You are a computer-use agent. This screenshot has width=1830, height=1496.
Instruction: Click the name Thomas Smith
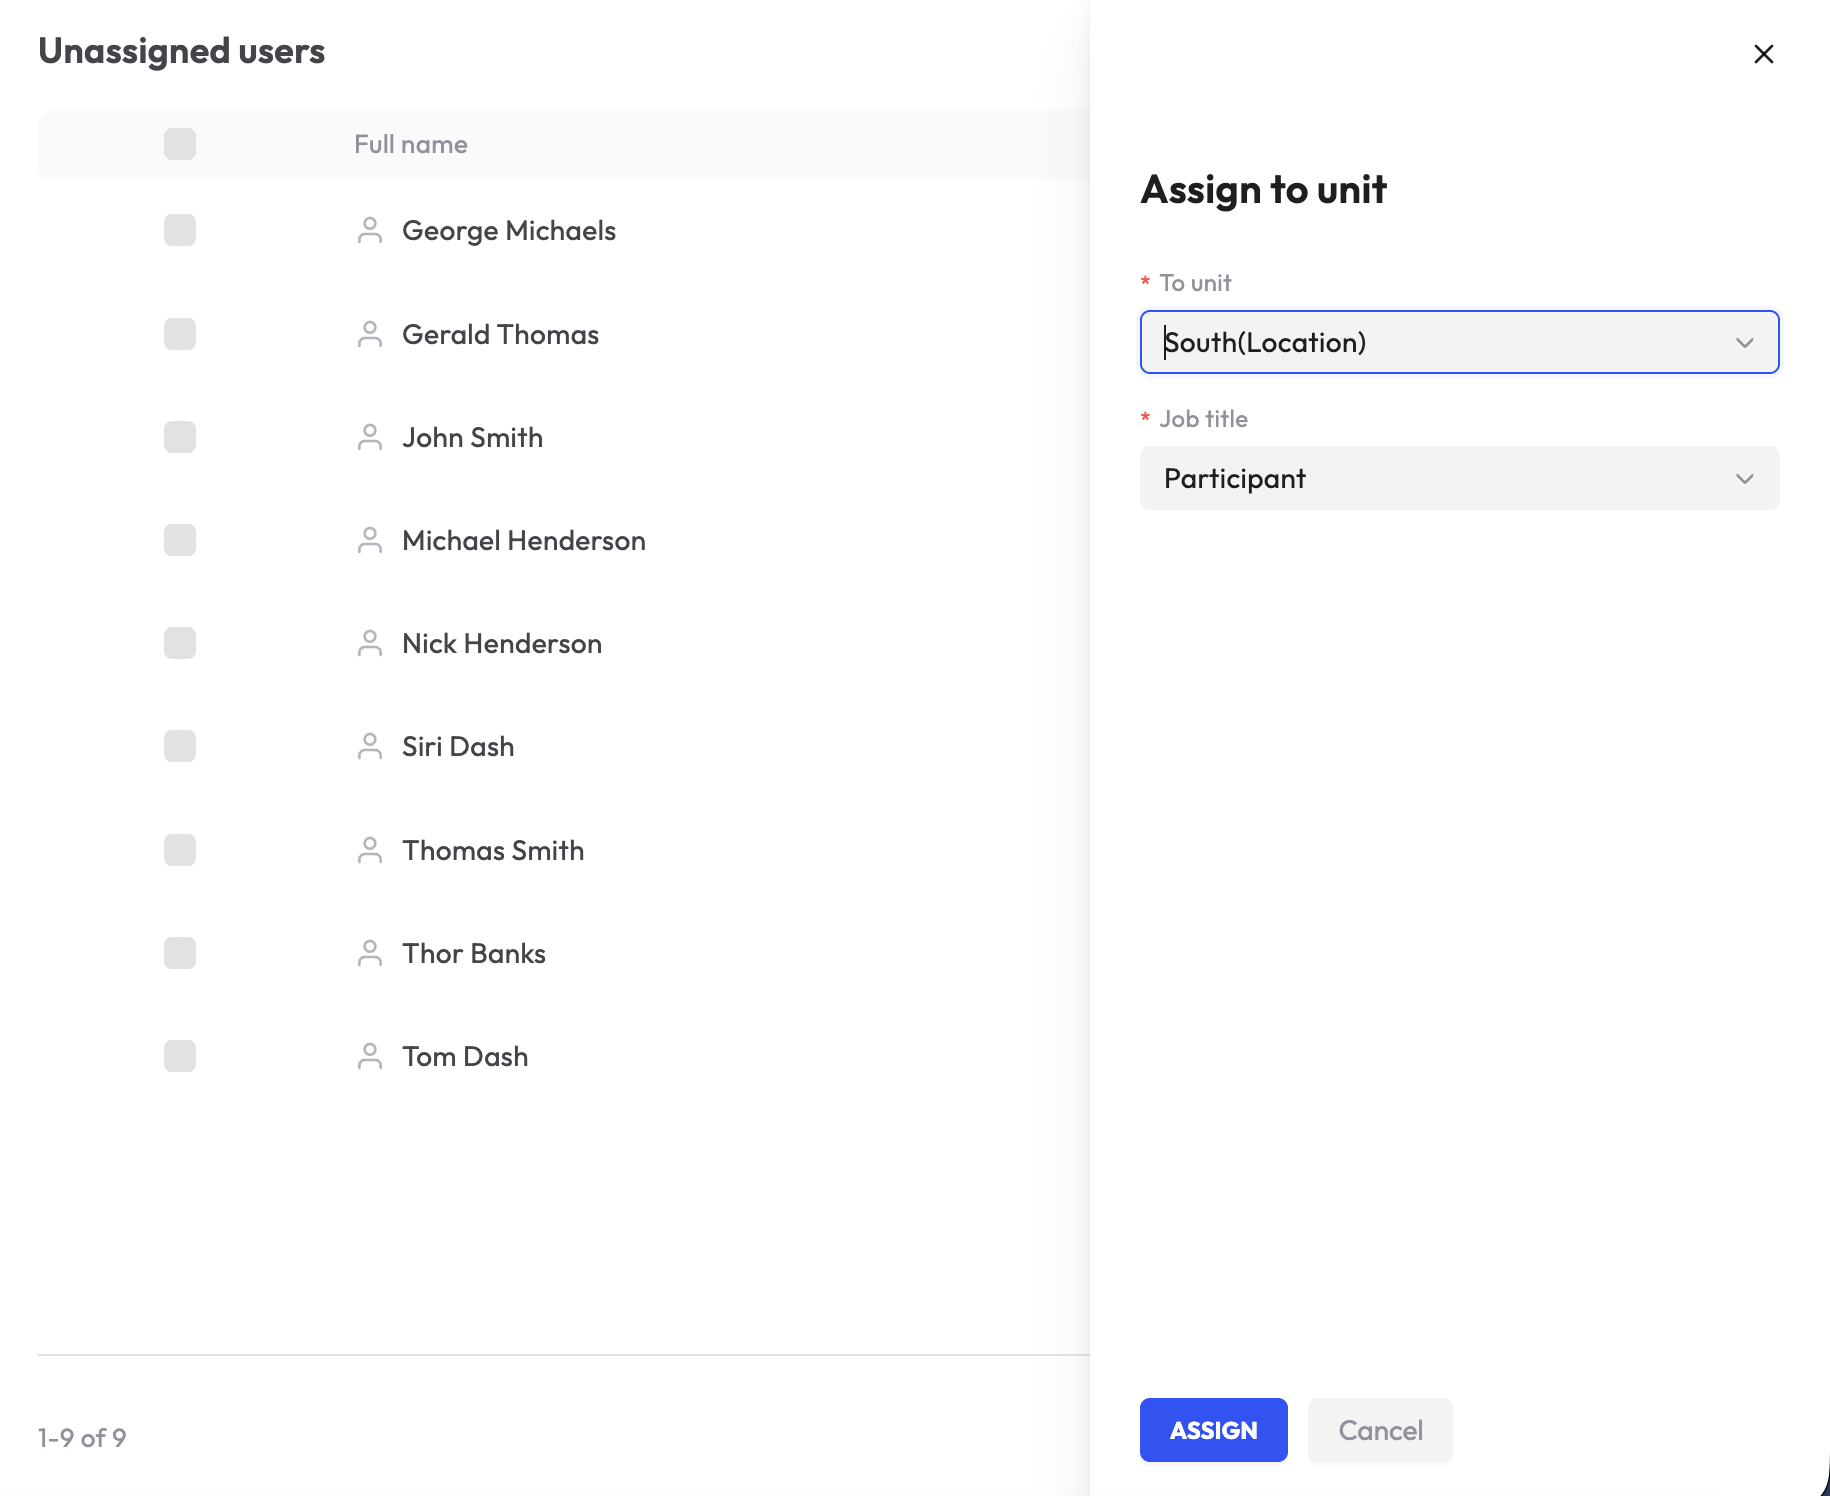(x=493, y=851)
